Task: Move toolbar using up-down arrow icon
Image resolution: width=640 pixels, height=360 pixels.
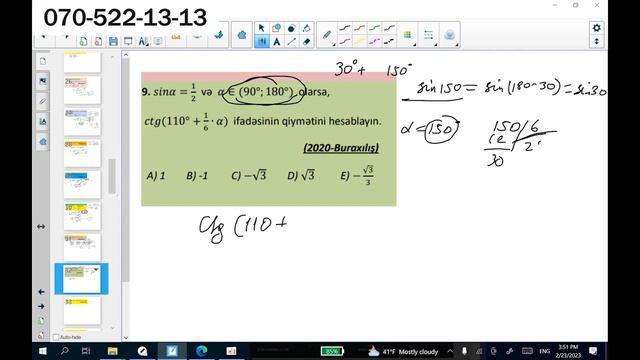Action: [x=596, y=41]
